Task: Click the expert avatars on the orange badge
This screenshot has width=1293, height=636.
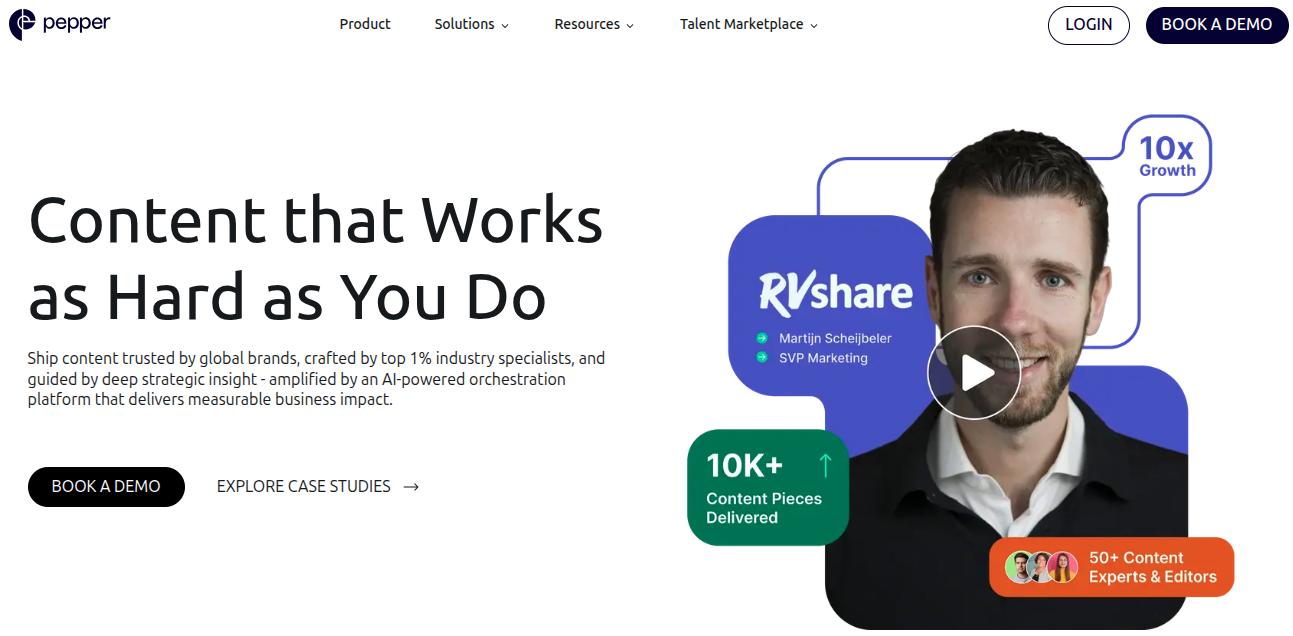Action: tap(1041, 567)
